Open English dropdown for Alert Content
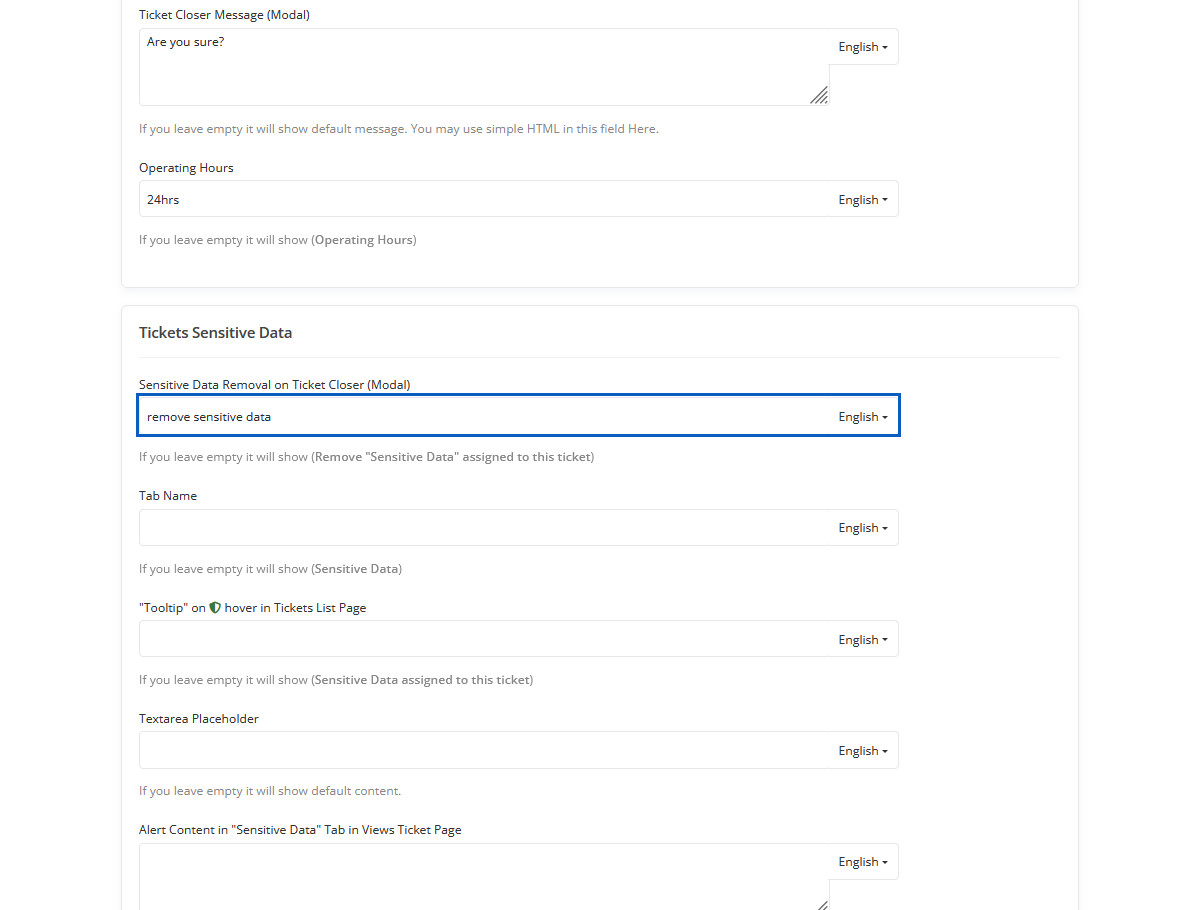Screen dimensions: 1200x910 pyautogui.click(x=863, y=862)
